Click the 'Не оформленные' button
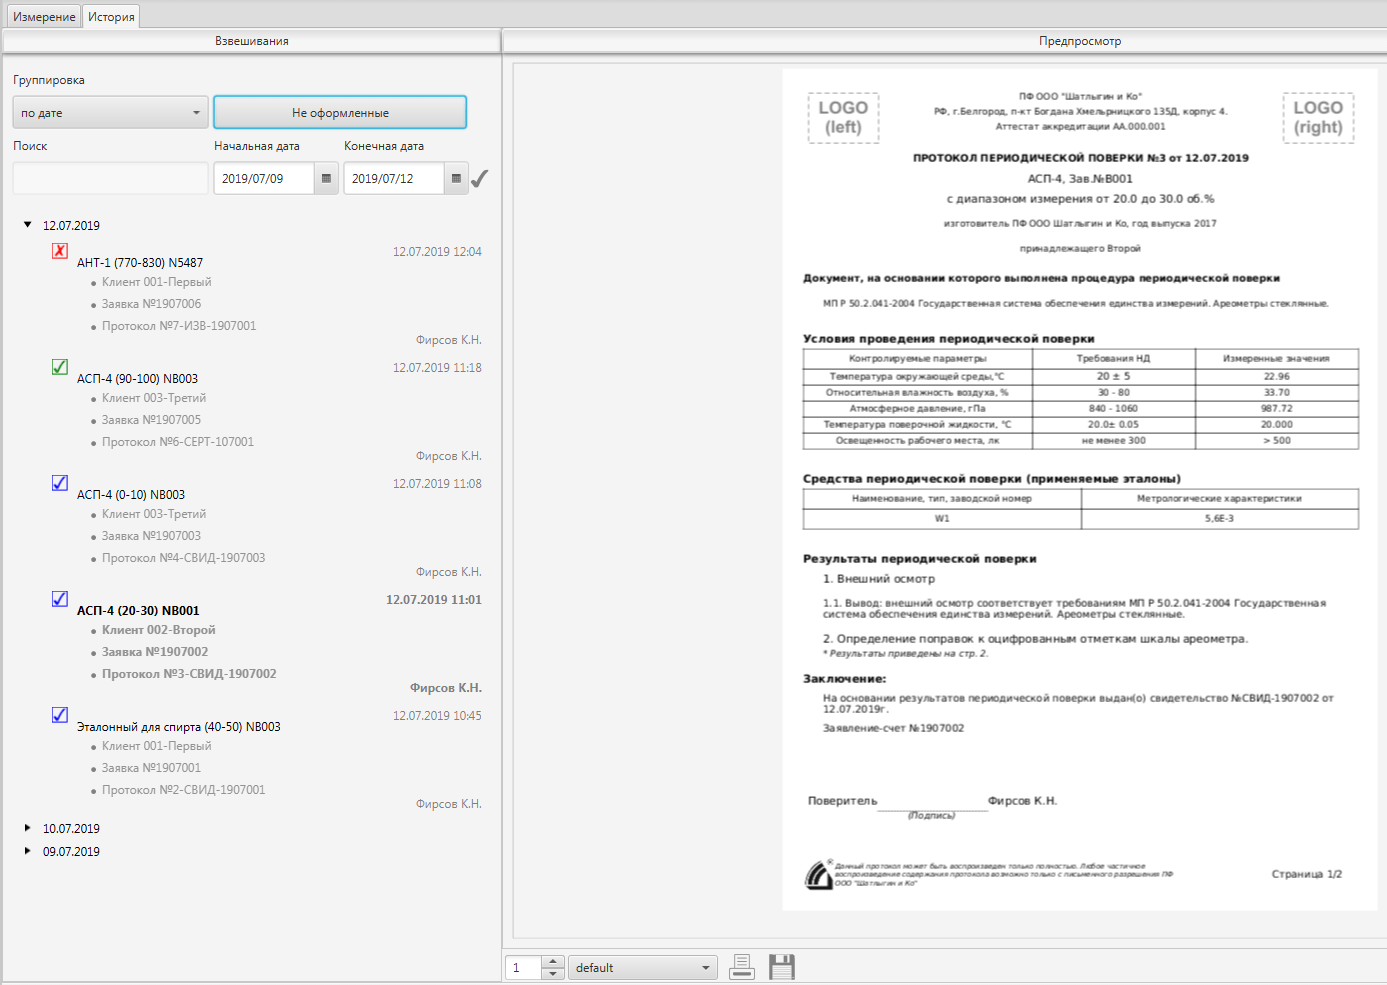This screenshot has height=985, width=1387. [x=340, y=113]
